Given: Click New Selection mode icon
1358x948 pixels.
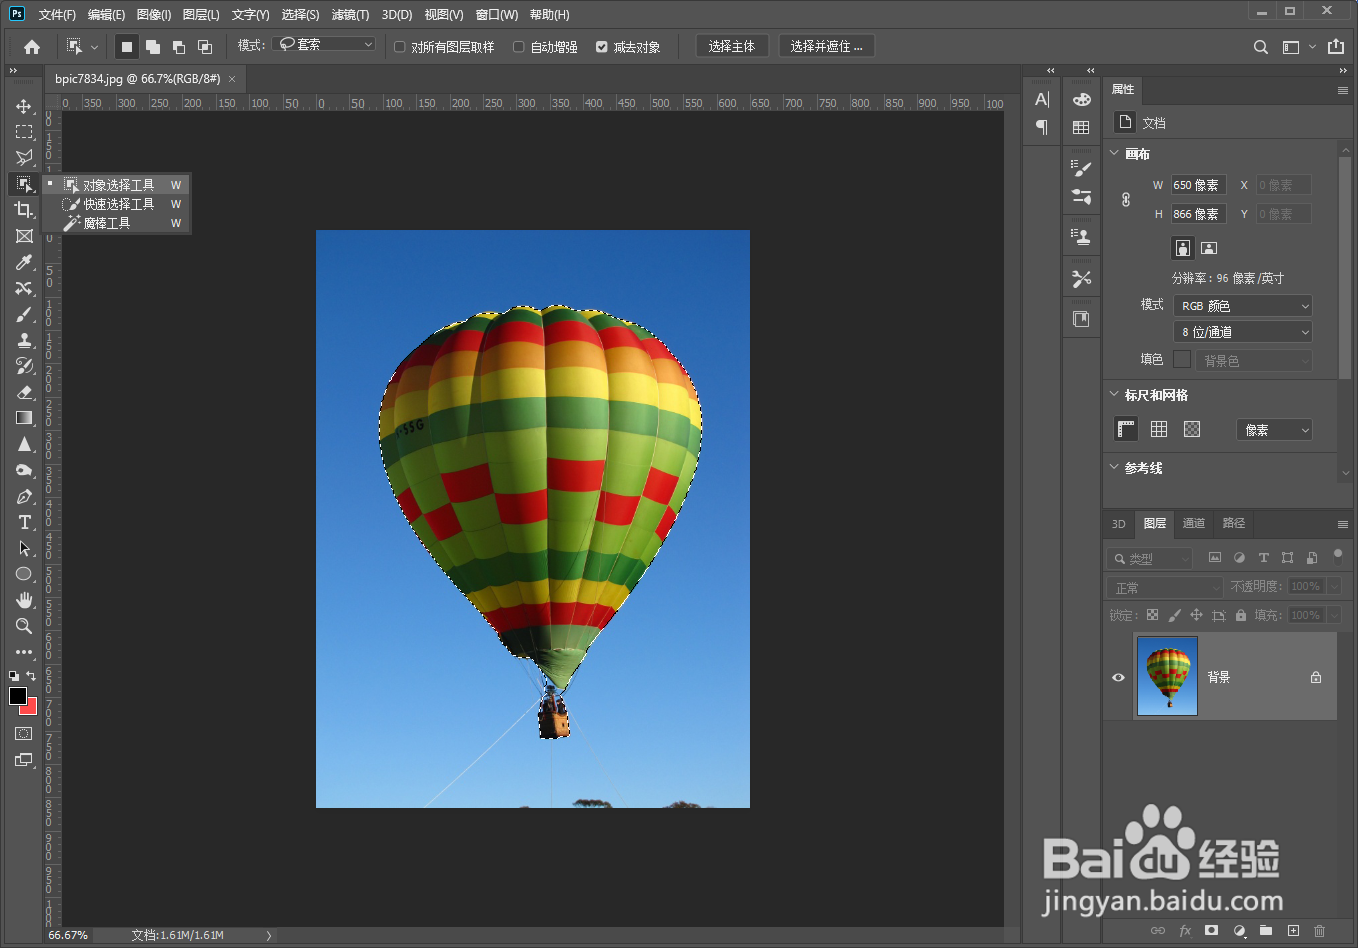Looking at the screenshot, I should [x=127, y=46].
